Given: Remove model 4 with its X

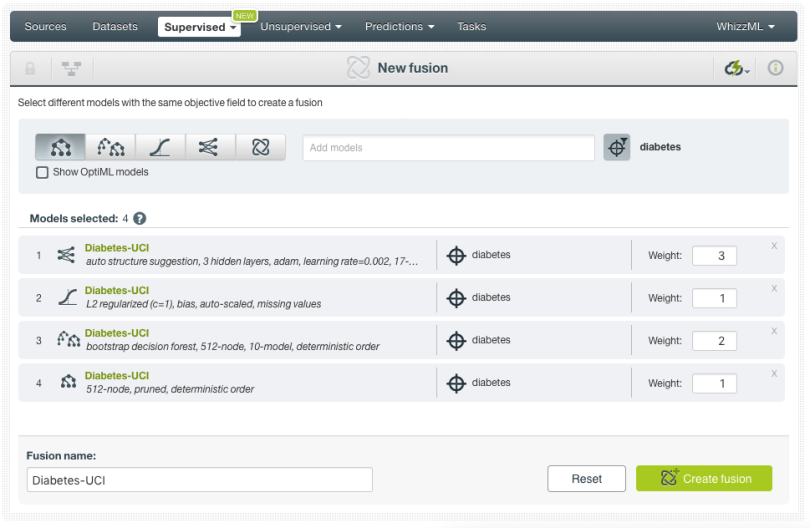Looking at the screenshot, I should [x=774, y=373].
